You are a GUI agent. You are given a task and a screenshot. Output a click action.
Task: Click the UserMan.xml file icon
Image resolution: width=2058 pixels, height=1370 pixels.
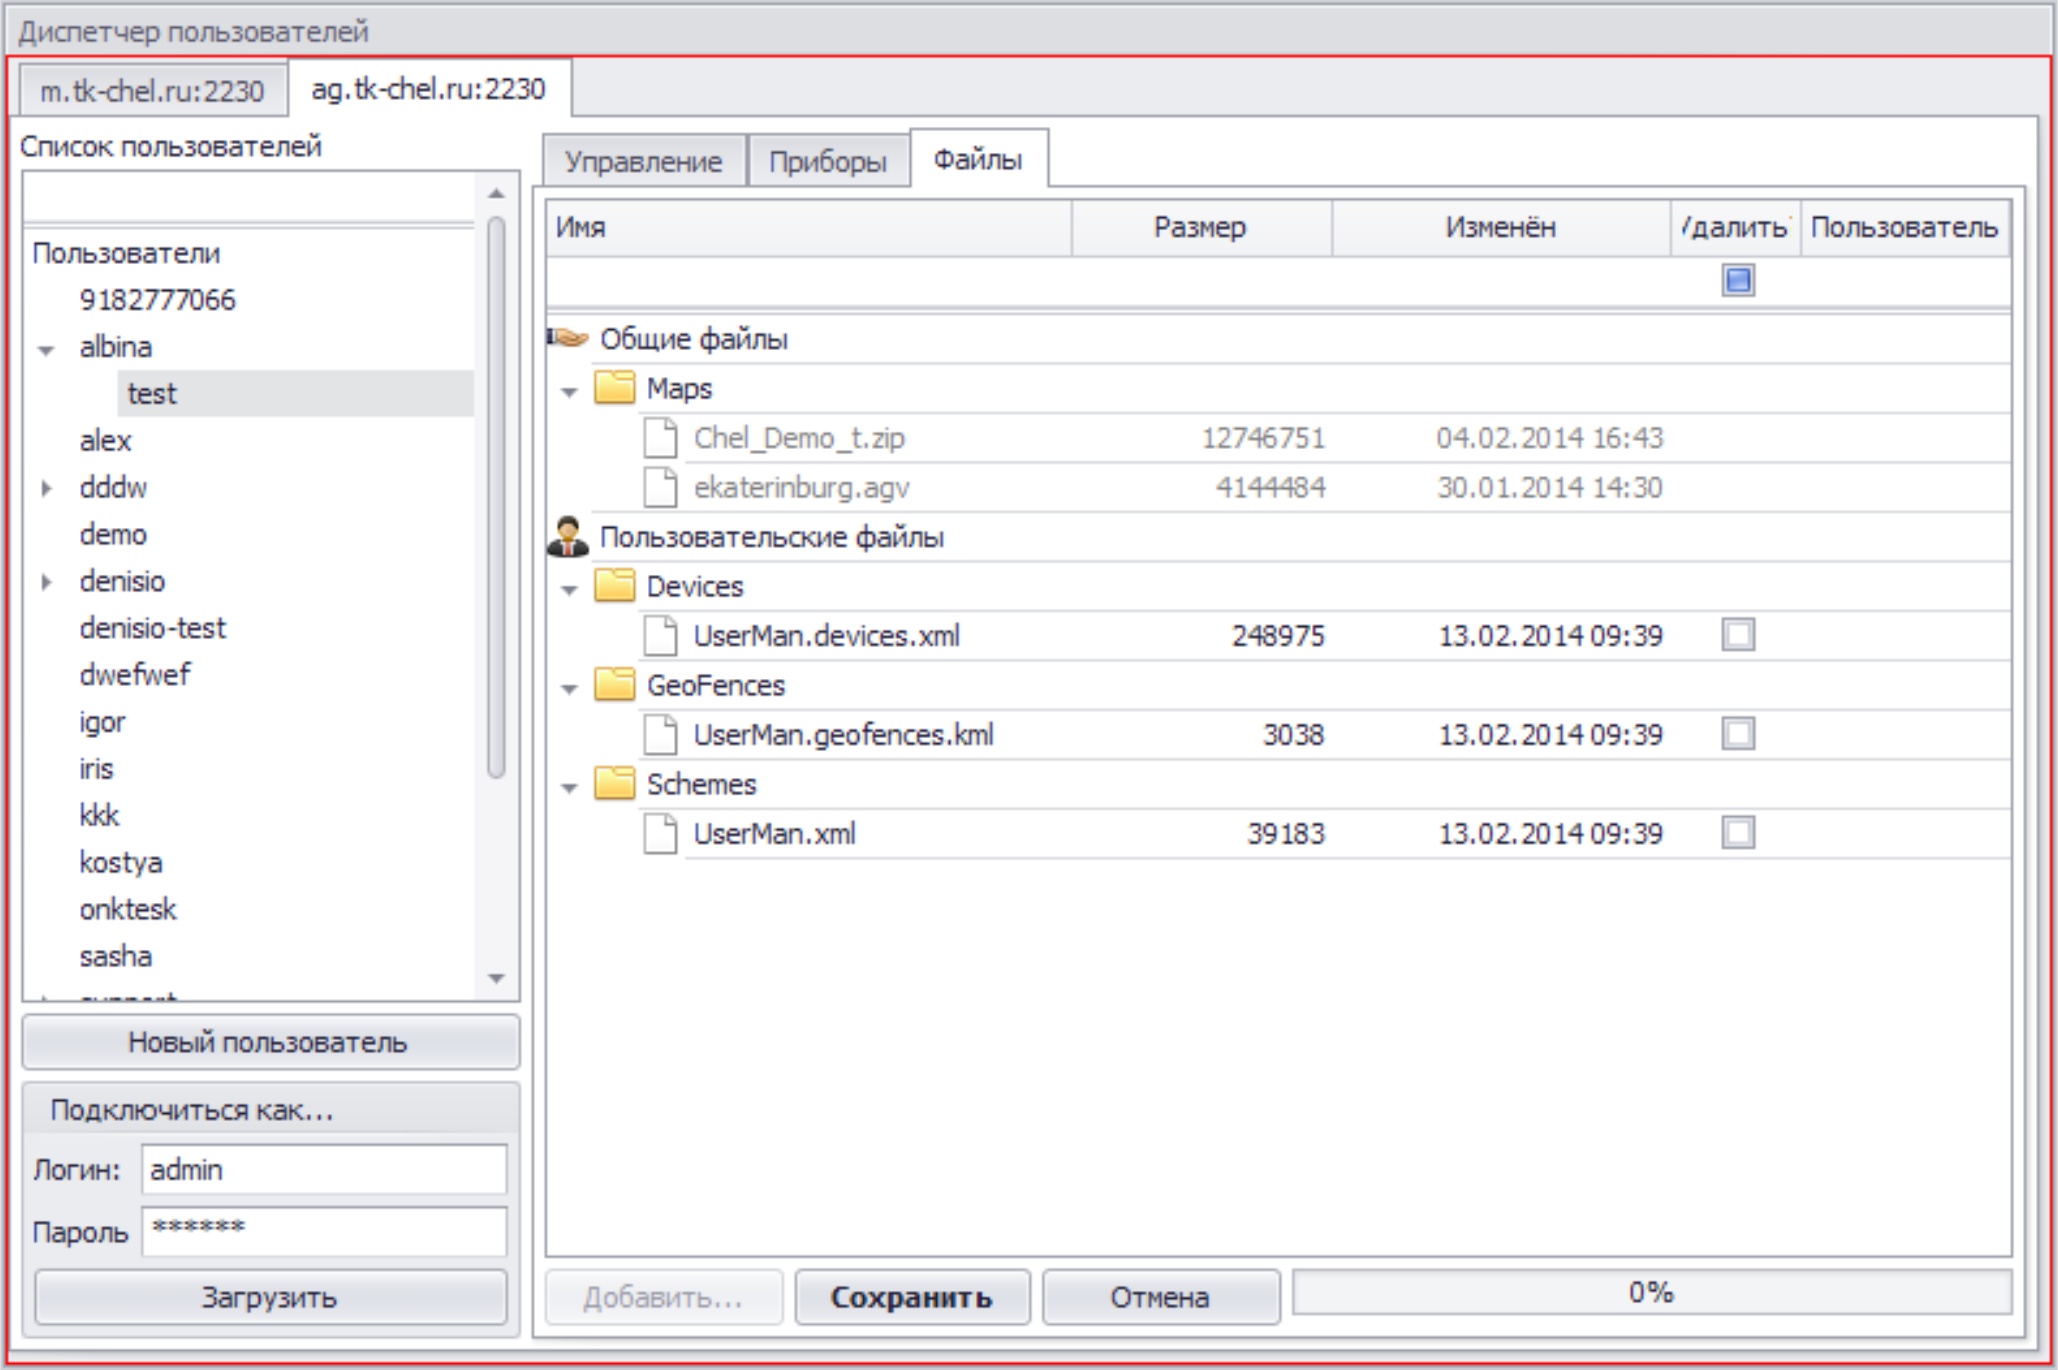point(660,833)
